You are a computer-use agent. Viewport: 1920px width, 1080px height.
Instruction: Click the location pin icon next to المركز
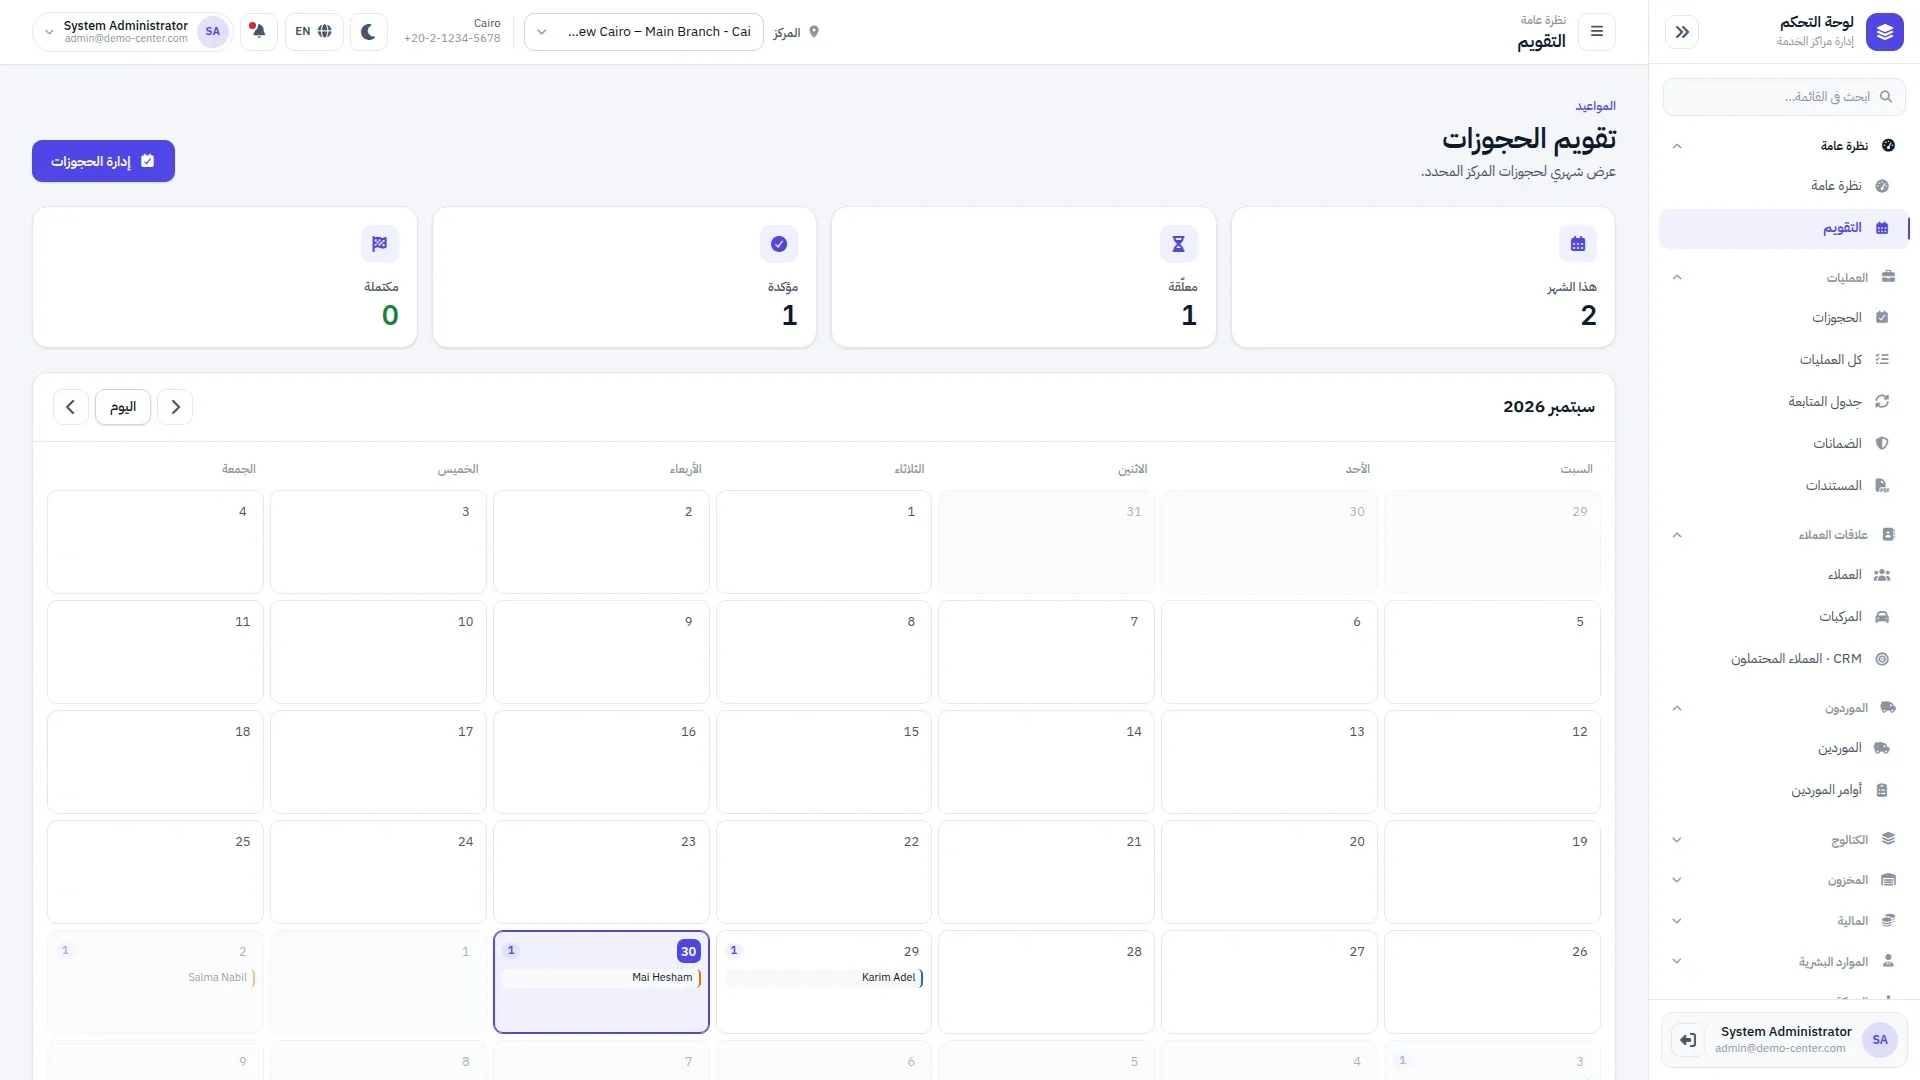814,32
